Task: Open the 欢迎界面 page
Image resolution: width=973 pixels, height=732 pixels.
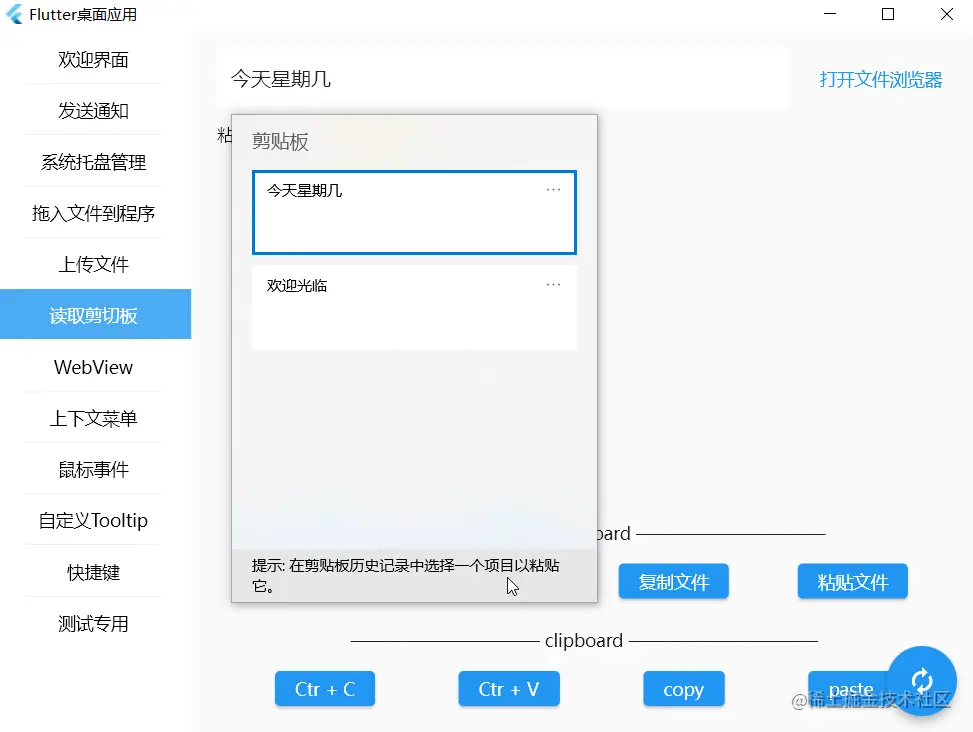Action: coord(93,60)
